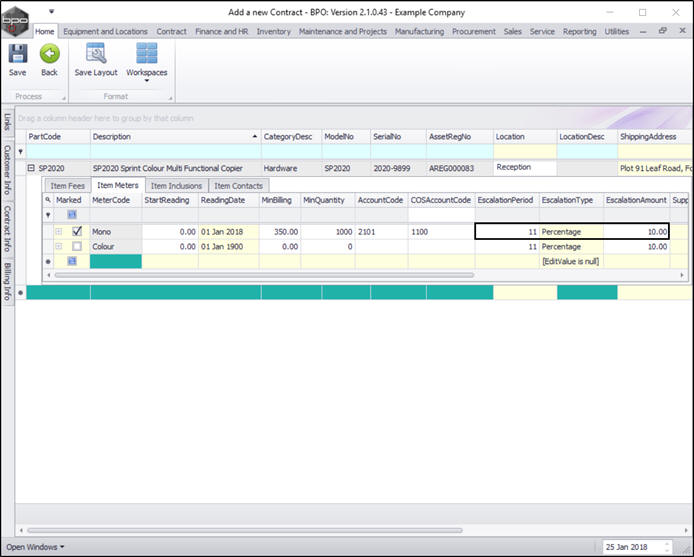
Task: Switch to Item Fees tab
Action: pos(67,186)
